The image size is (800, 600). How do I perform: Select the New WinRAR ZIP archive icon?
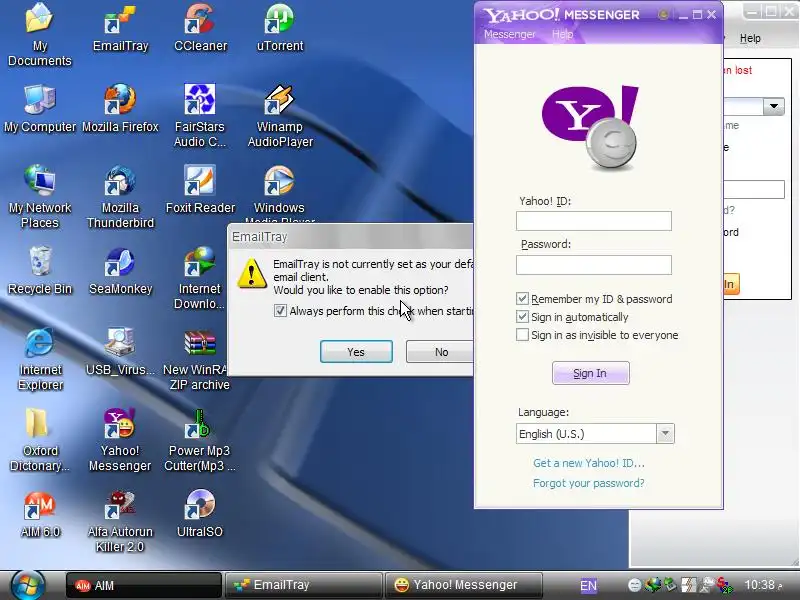(198, 359)
